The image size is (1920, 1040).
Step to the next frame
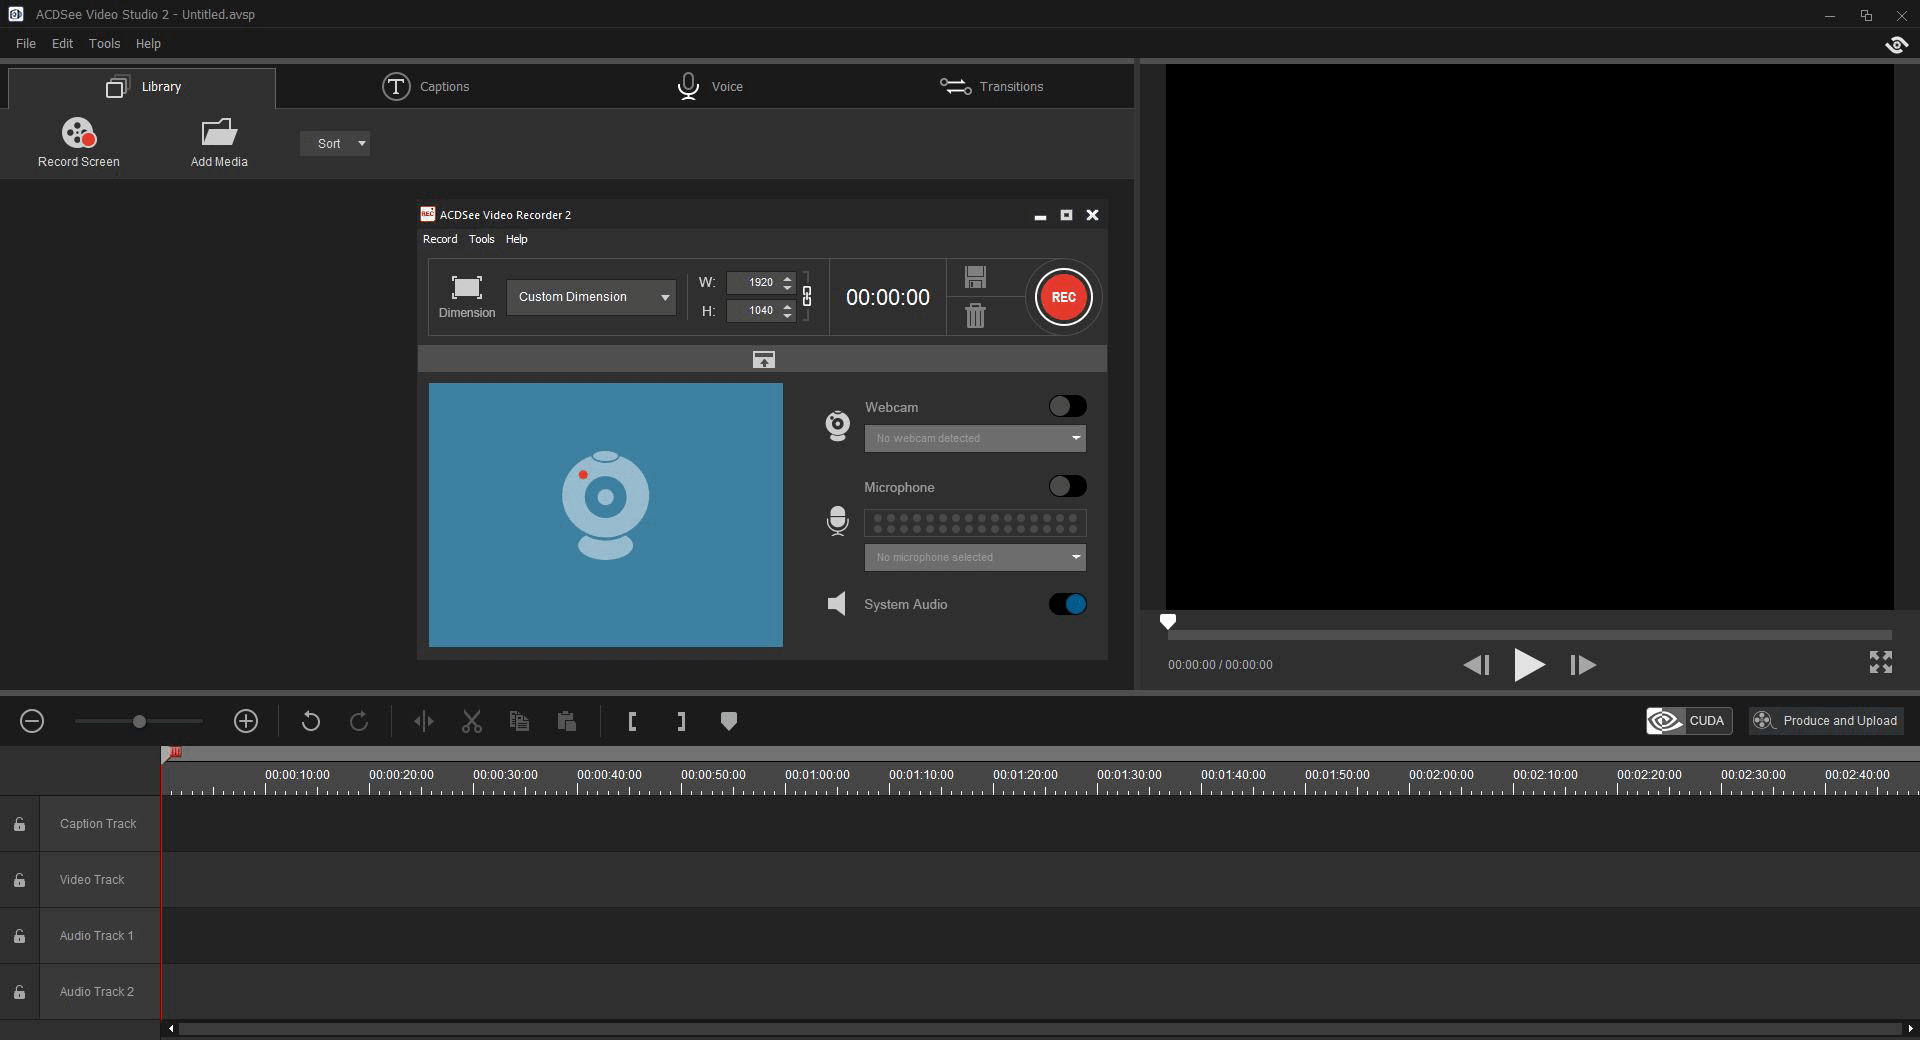pos(1583,665)
